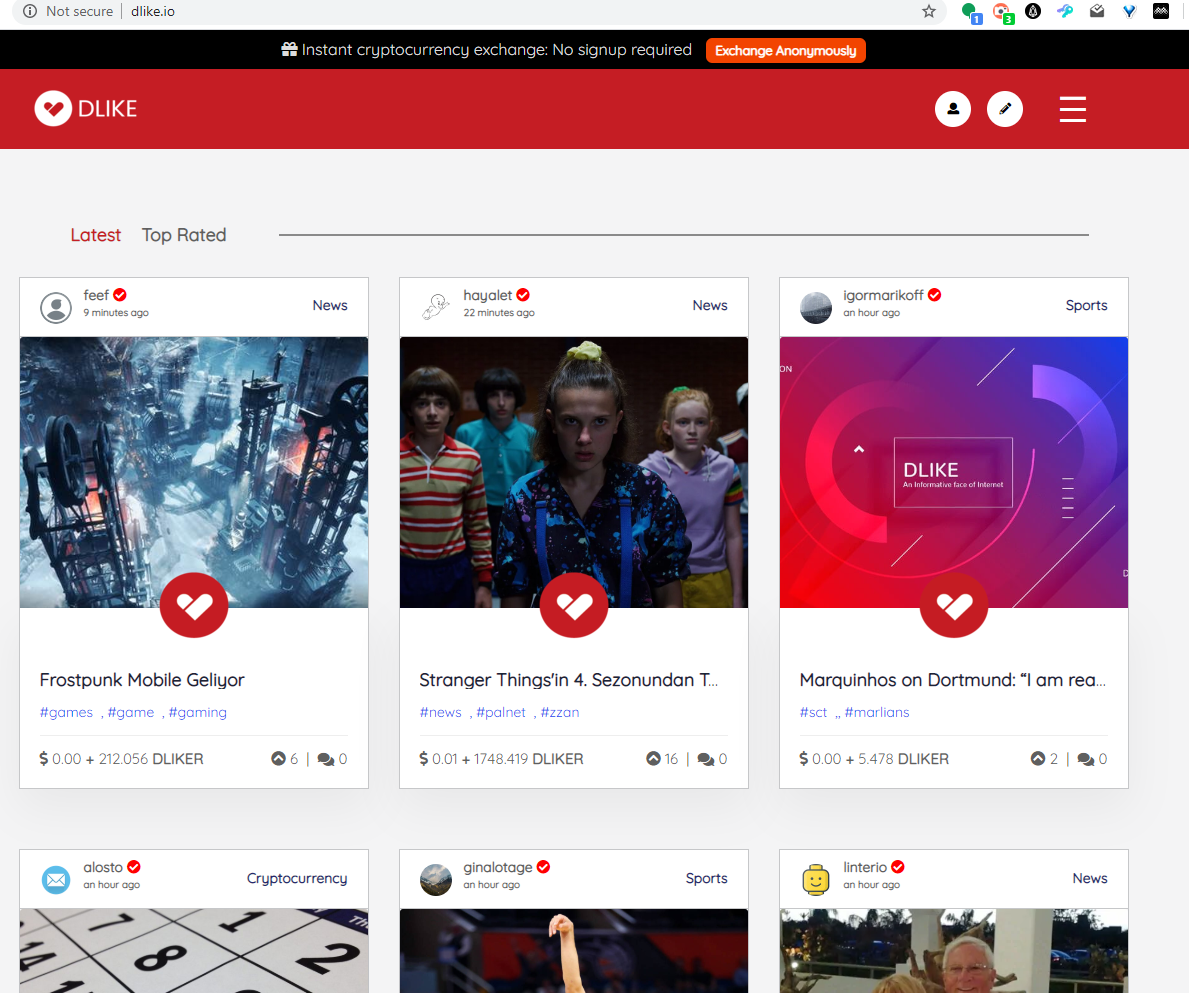Click News category on feef's post
This screenshot has height=993, width=1189.
point(330,305)
